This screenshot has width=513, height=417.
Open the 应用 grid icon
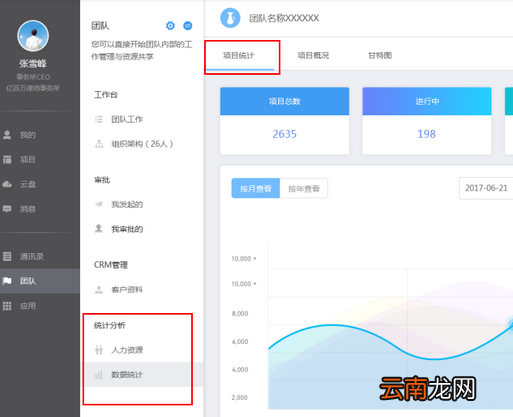[7, 306]
